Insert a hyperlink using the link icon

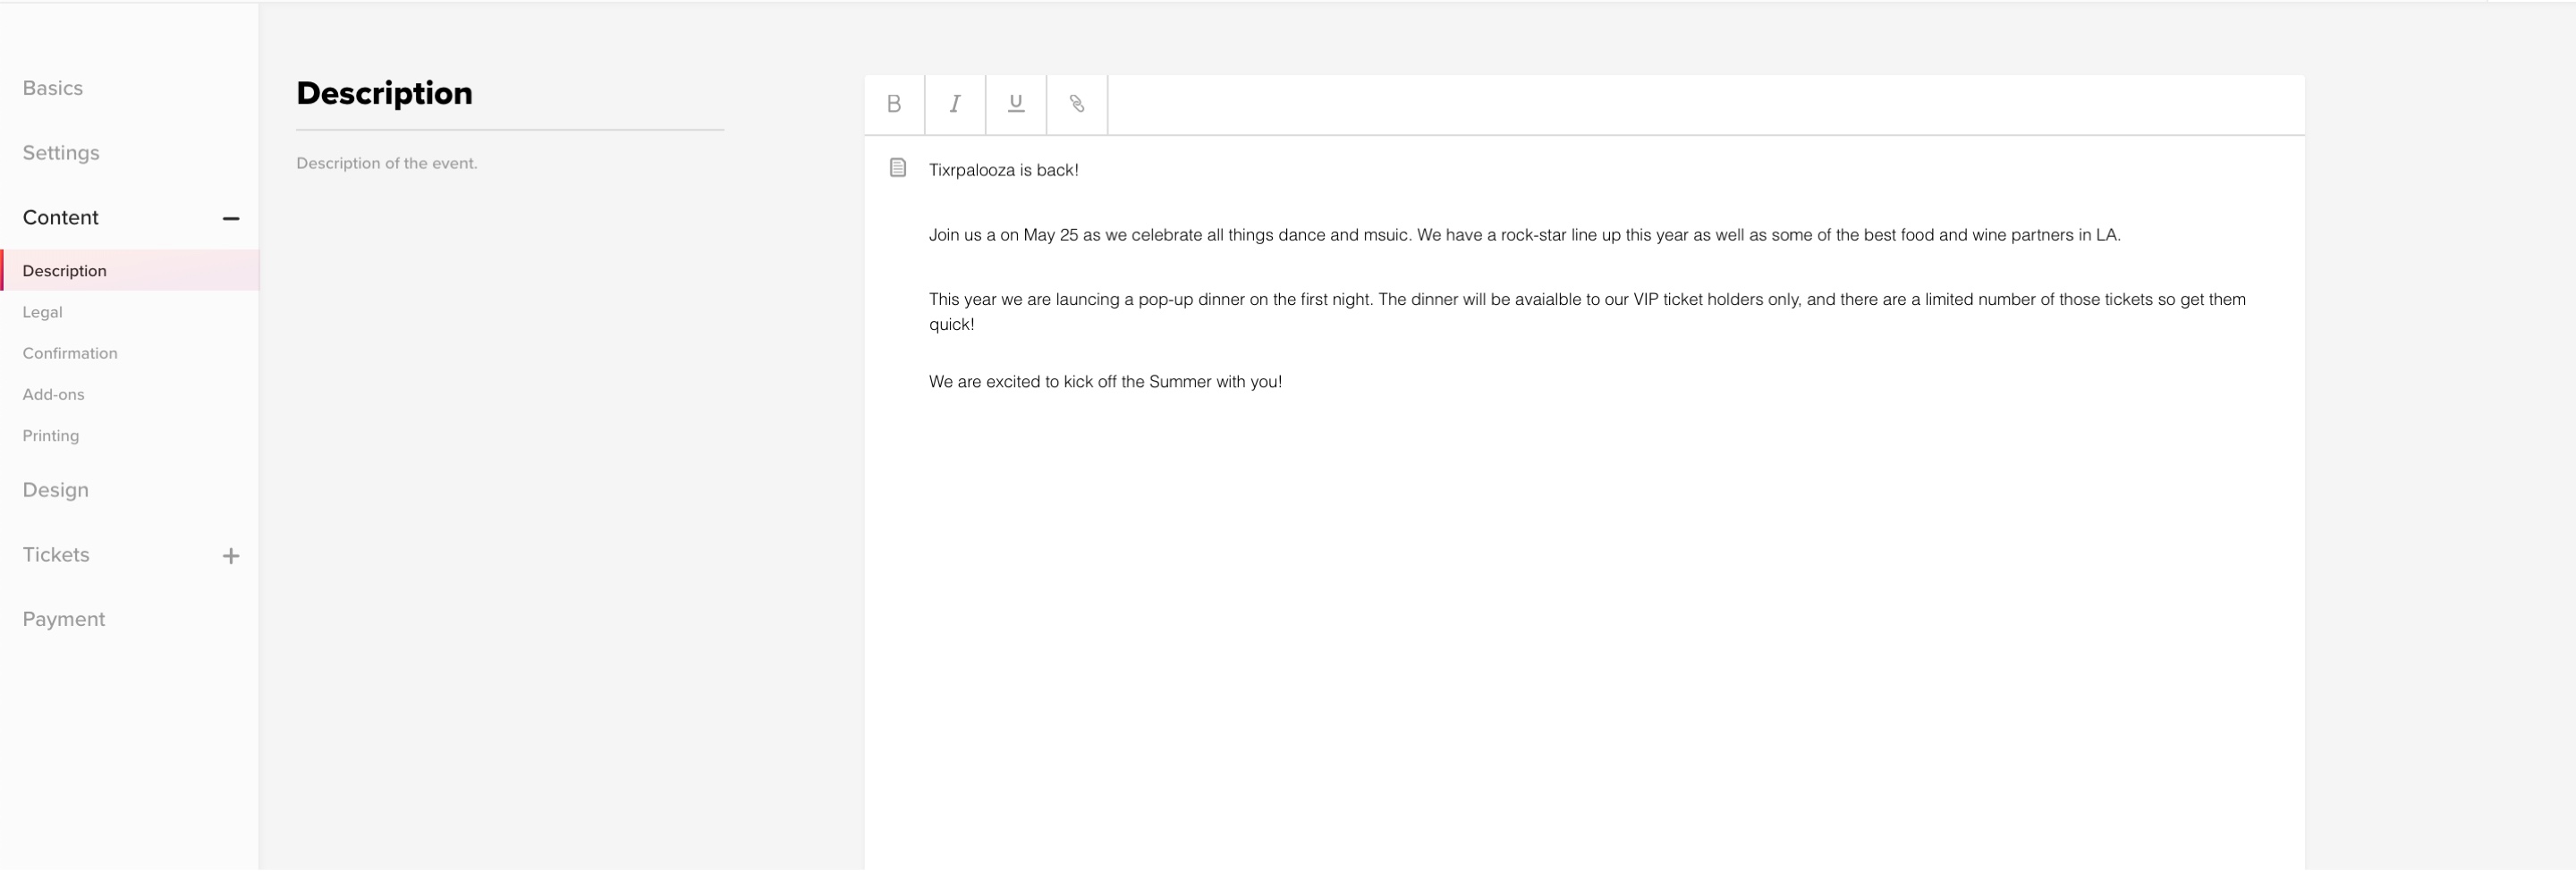[x=1077, y=104]
